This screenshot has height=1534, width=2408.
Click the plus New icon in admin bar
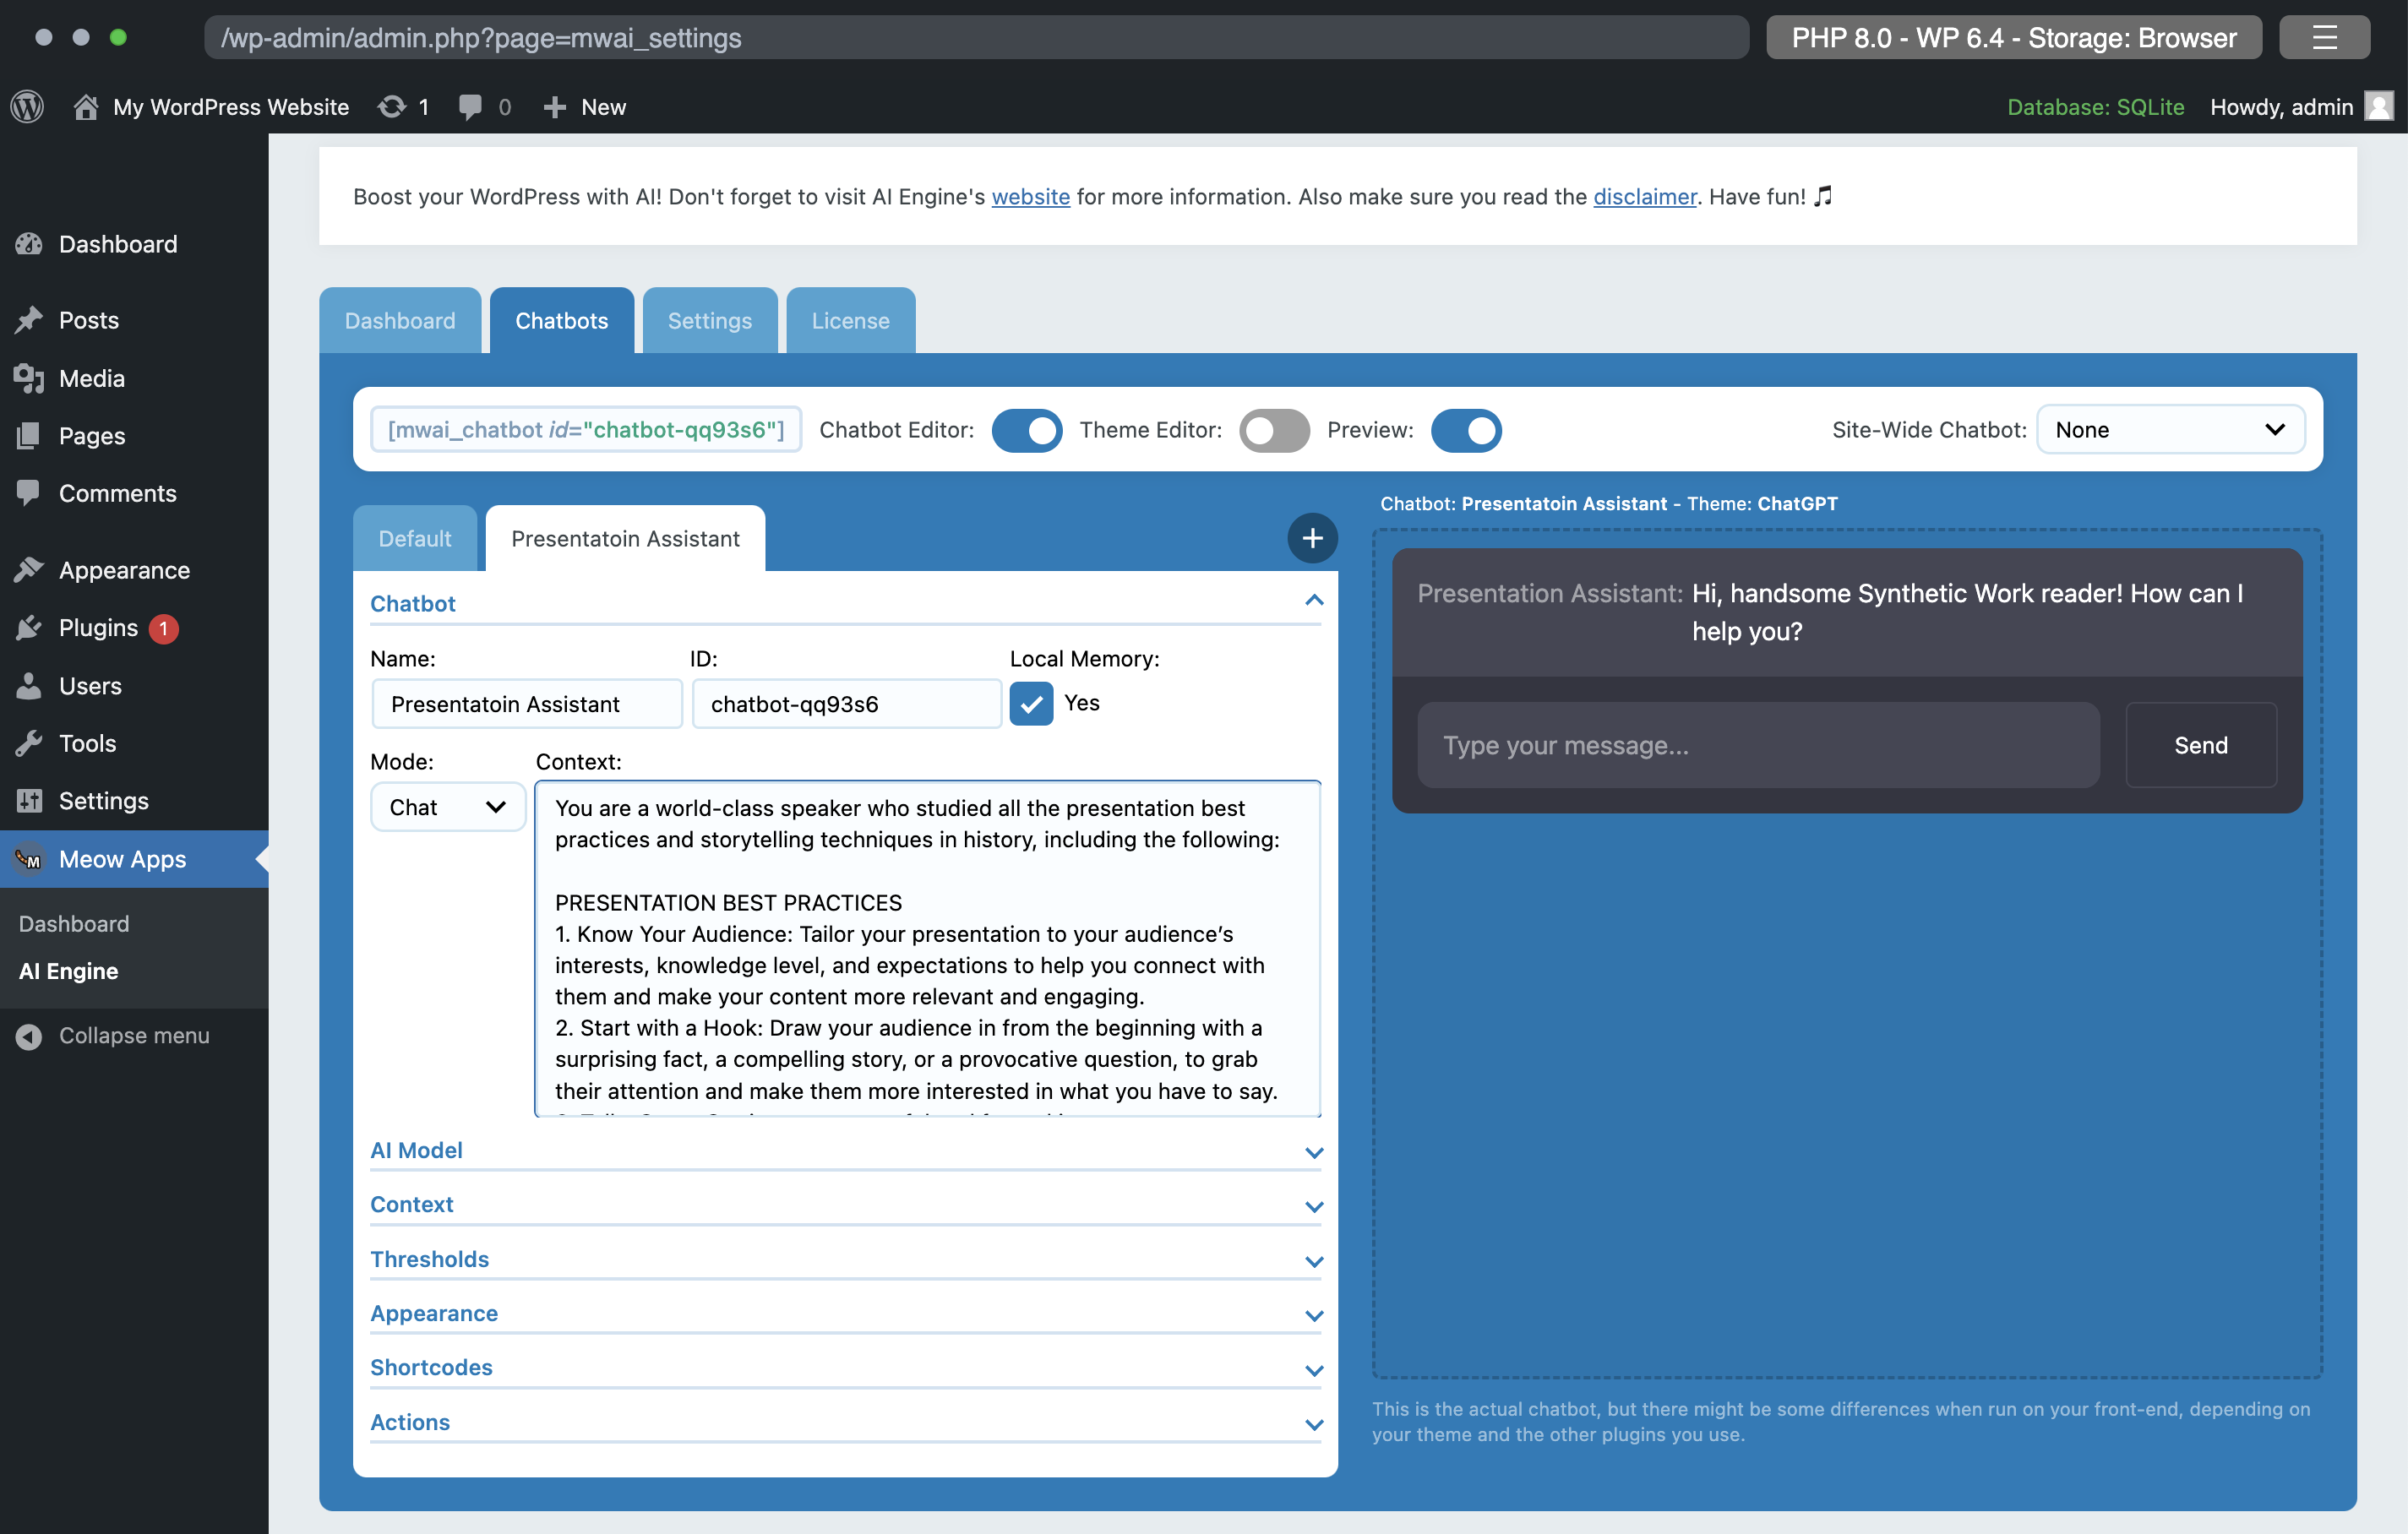point(554,106)
